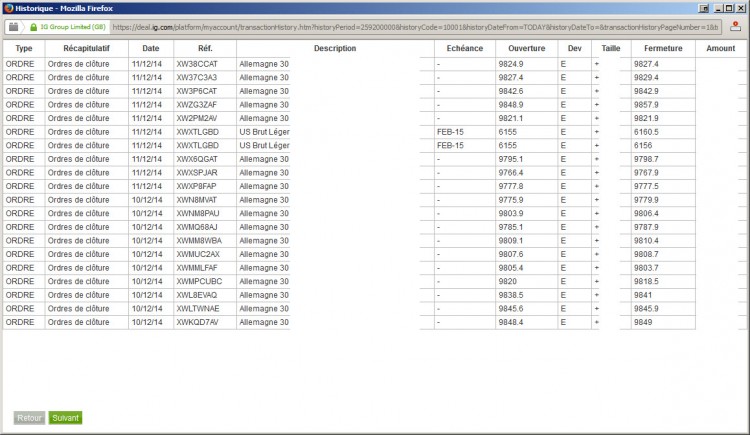750x435 pixels.
Task: Click the Récapitulatif column header
Action: pyautogui.click(x=87, y=48)
